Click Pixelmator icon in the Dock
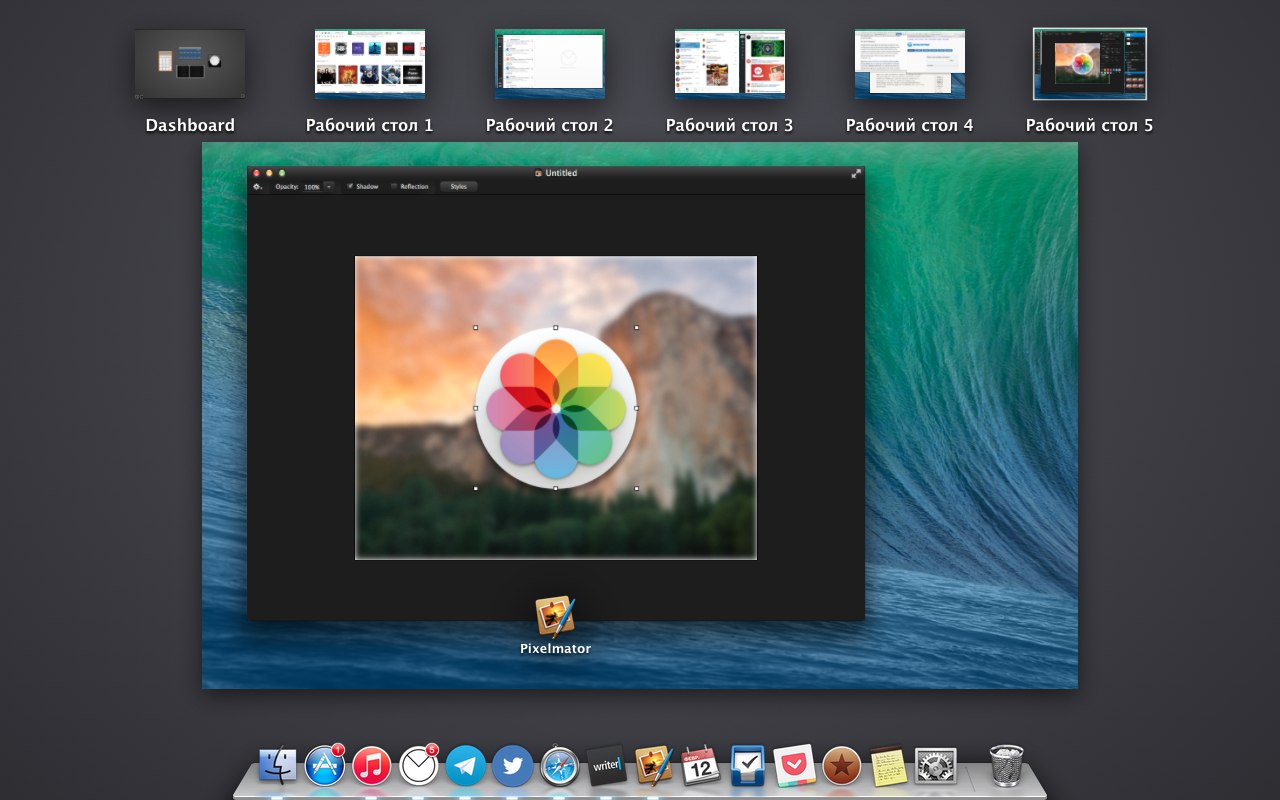This screenshot has height=800, width=1280. click(x=654, y=766)
